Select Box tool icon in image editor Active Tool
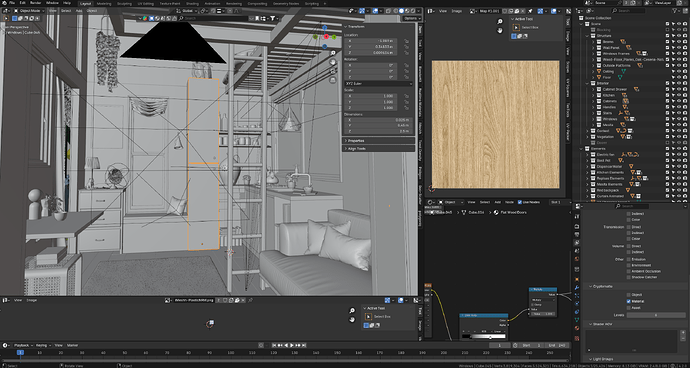The width and height of the screenshot is (690, 368). pos(517,27)
